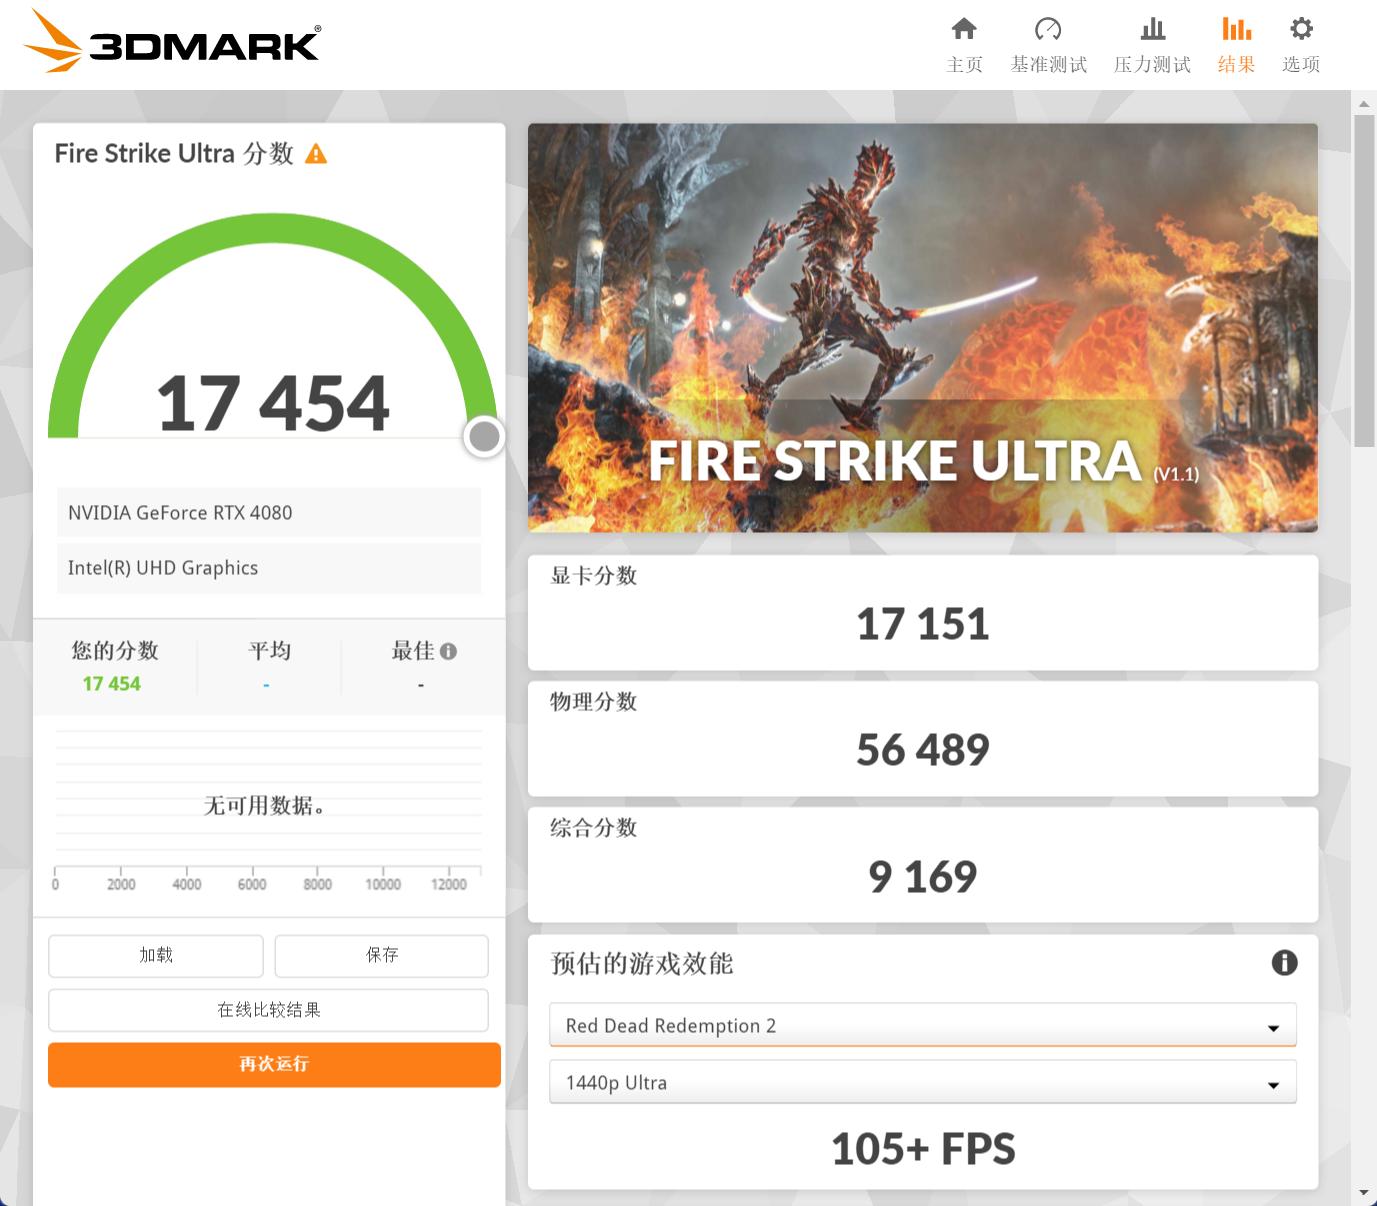
Task: Select the 基准测试 speedometer icon
Action: (1048, 30)
